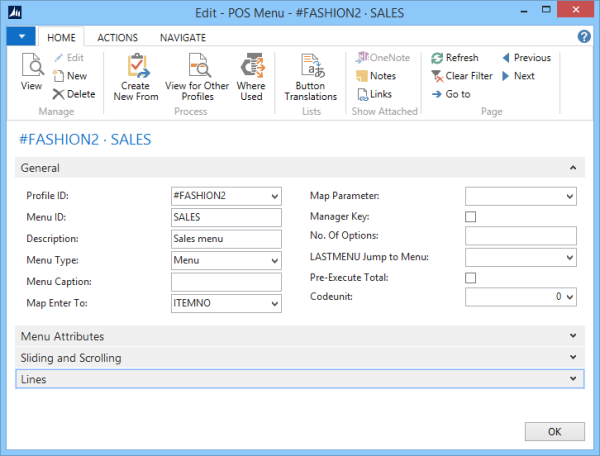600x456 pixels.
Task: Switch to the NAVIGATE ribbon tab
Action: pos(183,37)
